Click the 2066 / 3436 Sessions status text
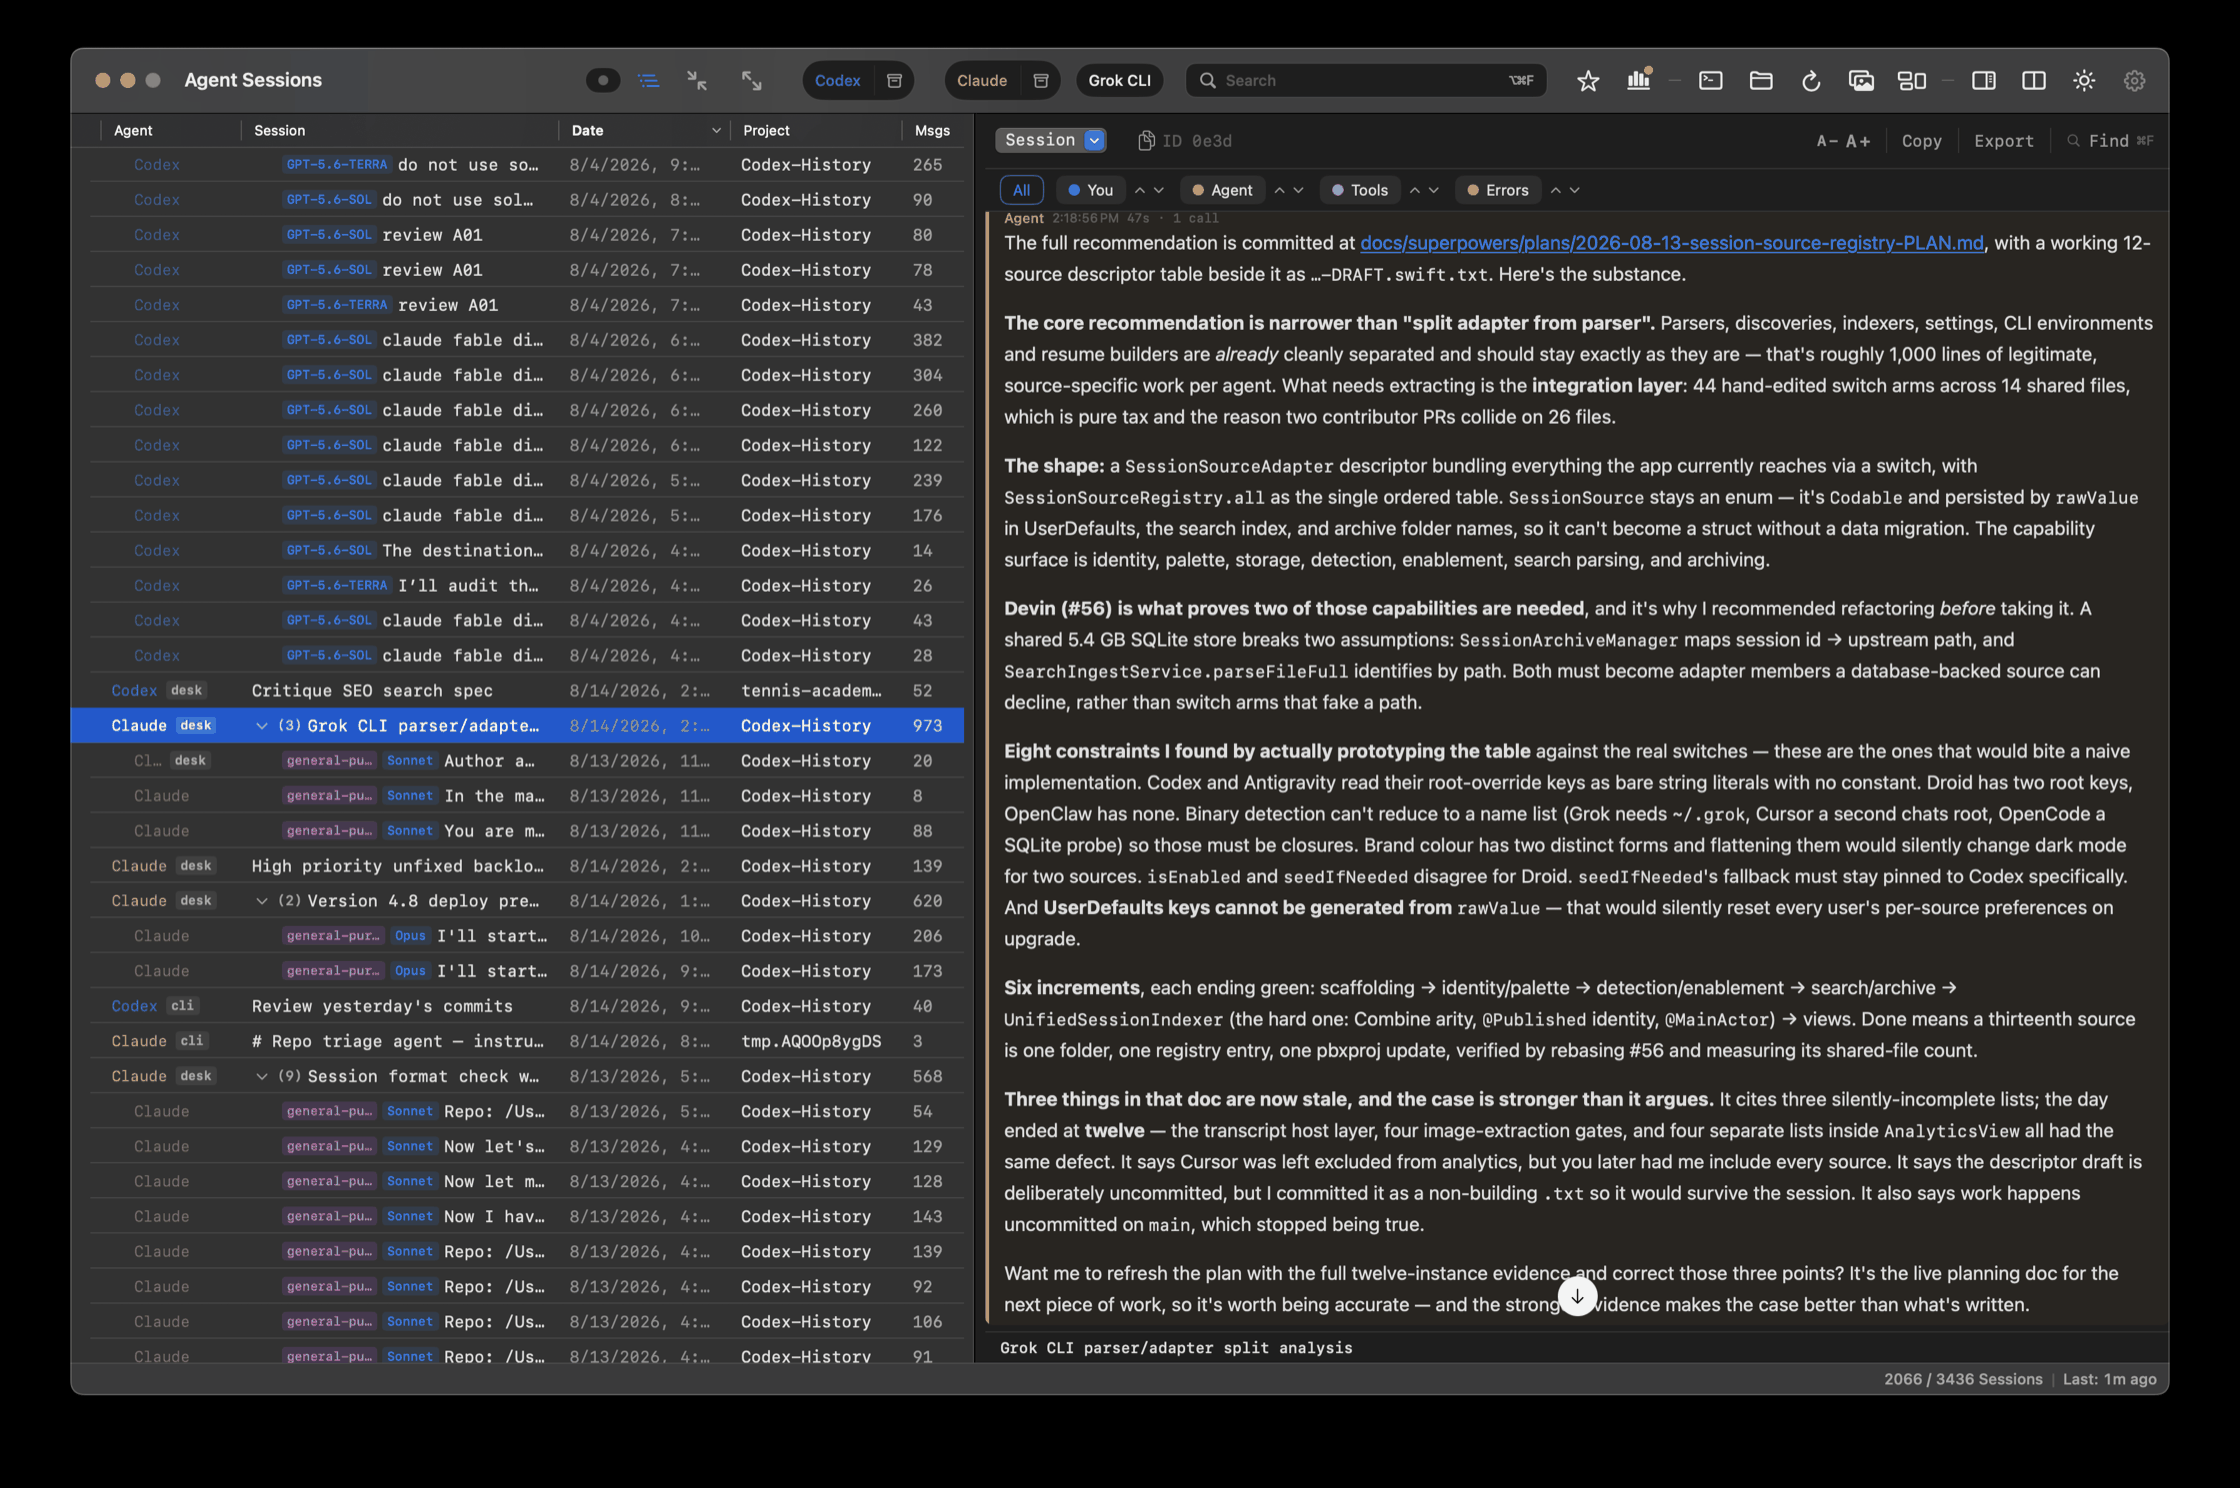2240x1488 pixels. point(1963,1379)
